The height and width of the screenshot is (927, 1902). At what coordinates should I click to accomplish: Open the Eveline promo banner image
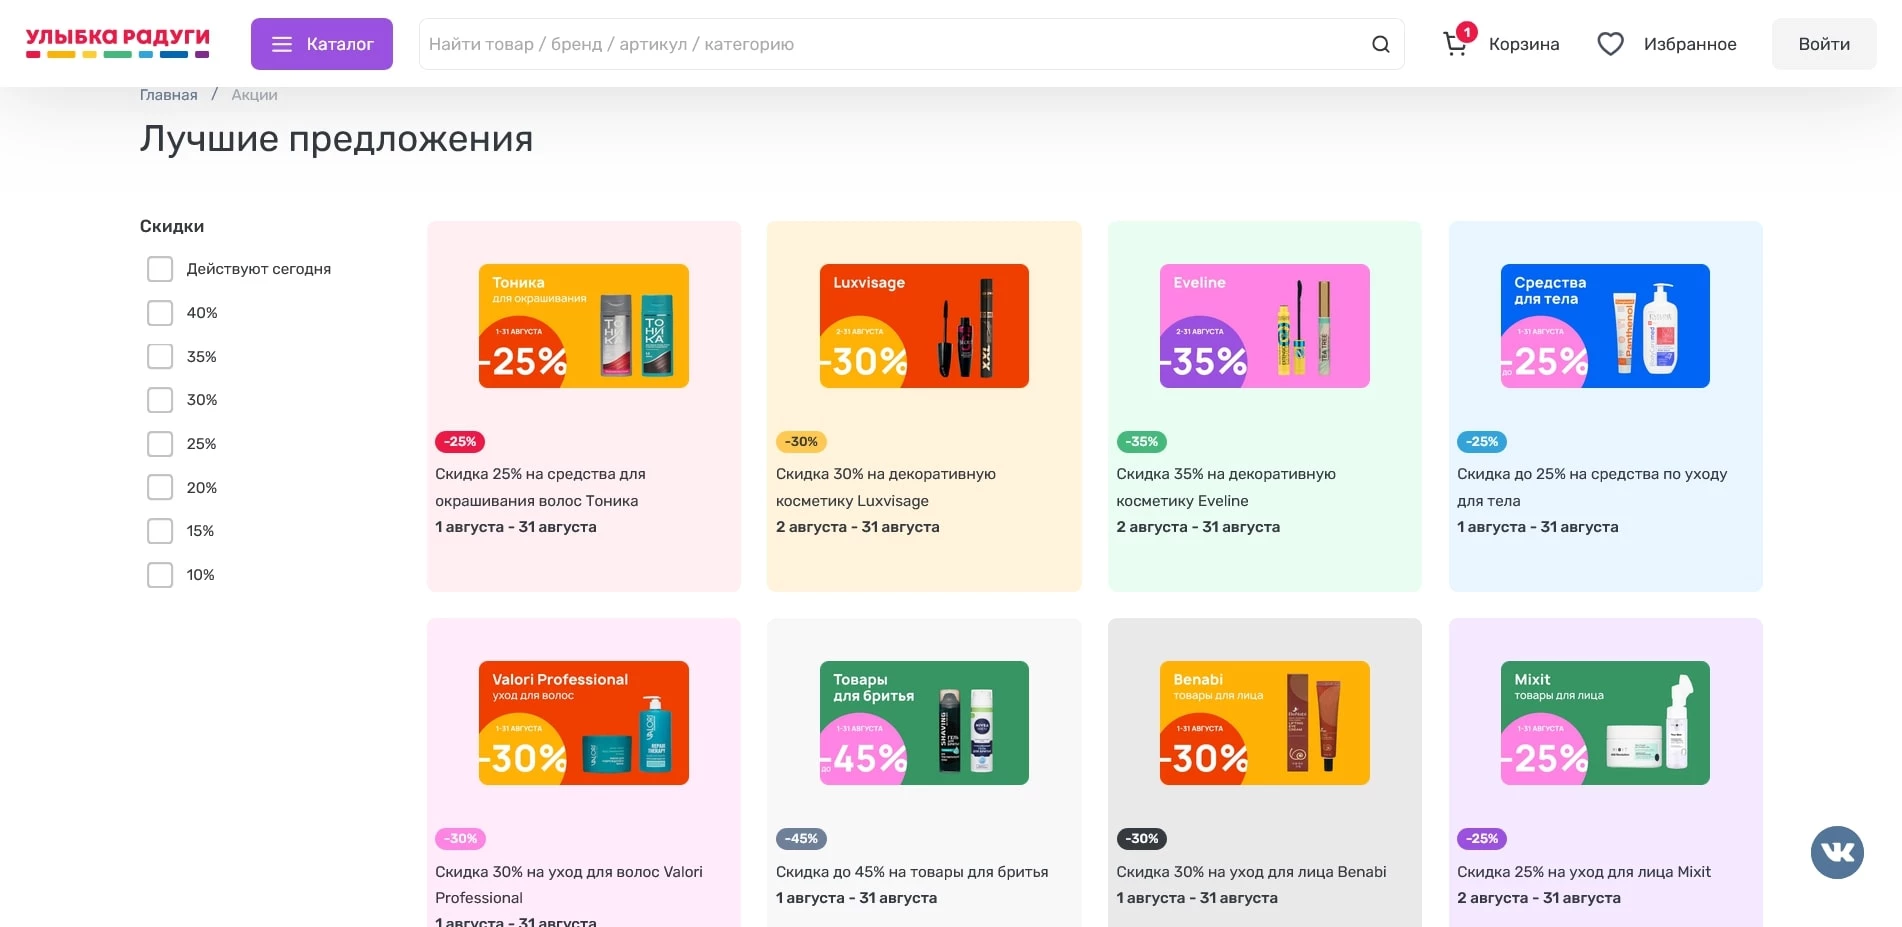(1264, 326)
